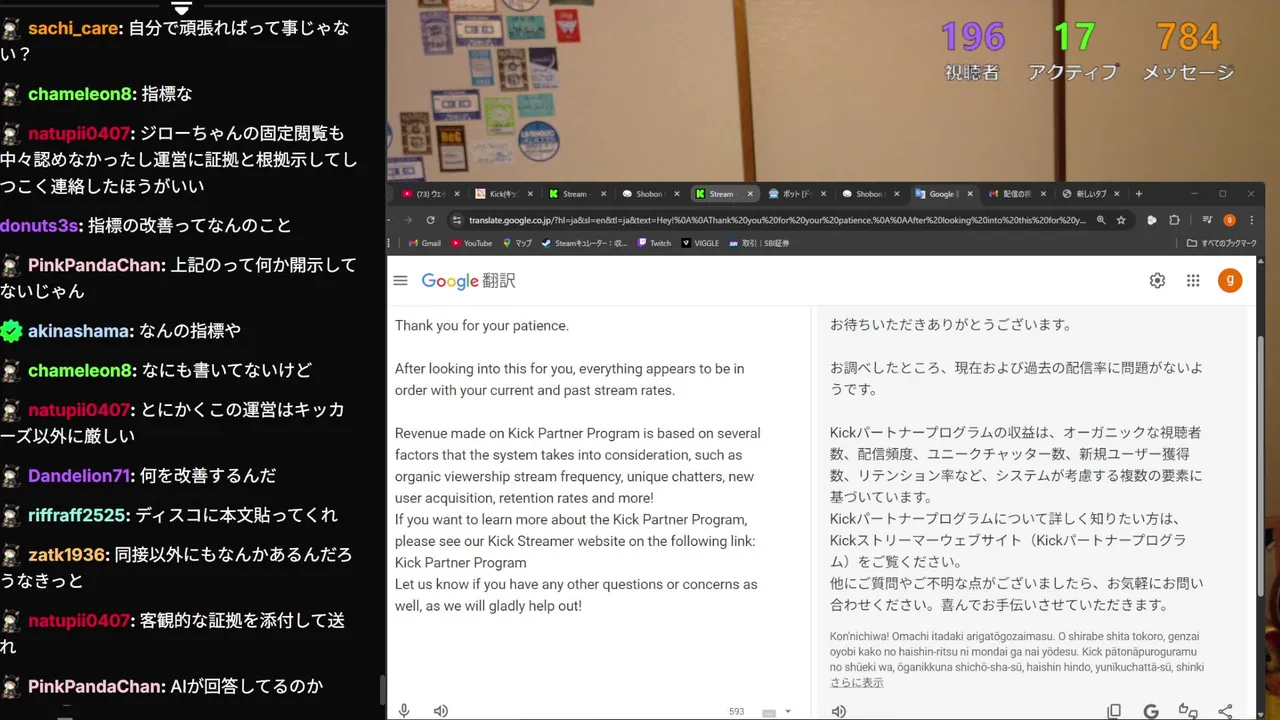This screenshot has width=1280, height=720.
Task: Open Google Translate settings gear
Action: 1157,281
